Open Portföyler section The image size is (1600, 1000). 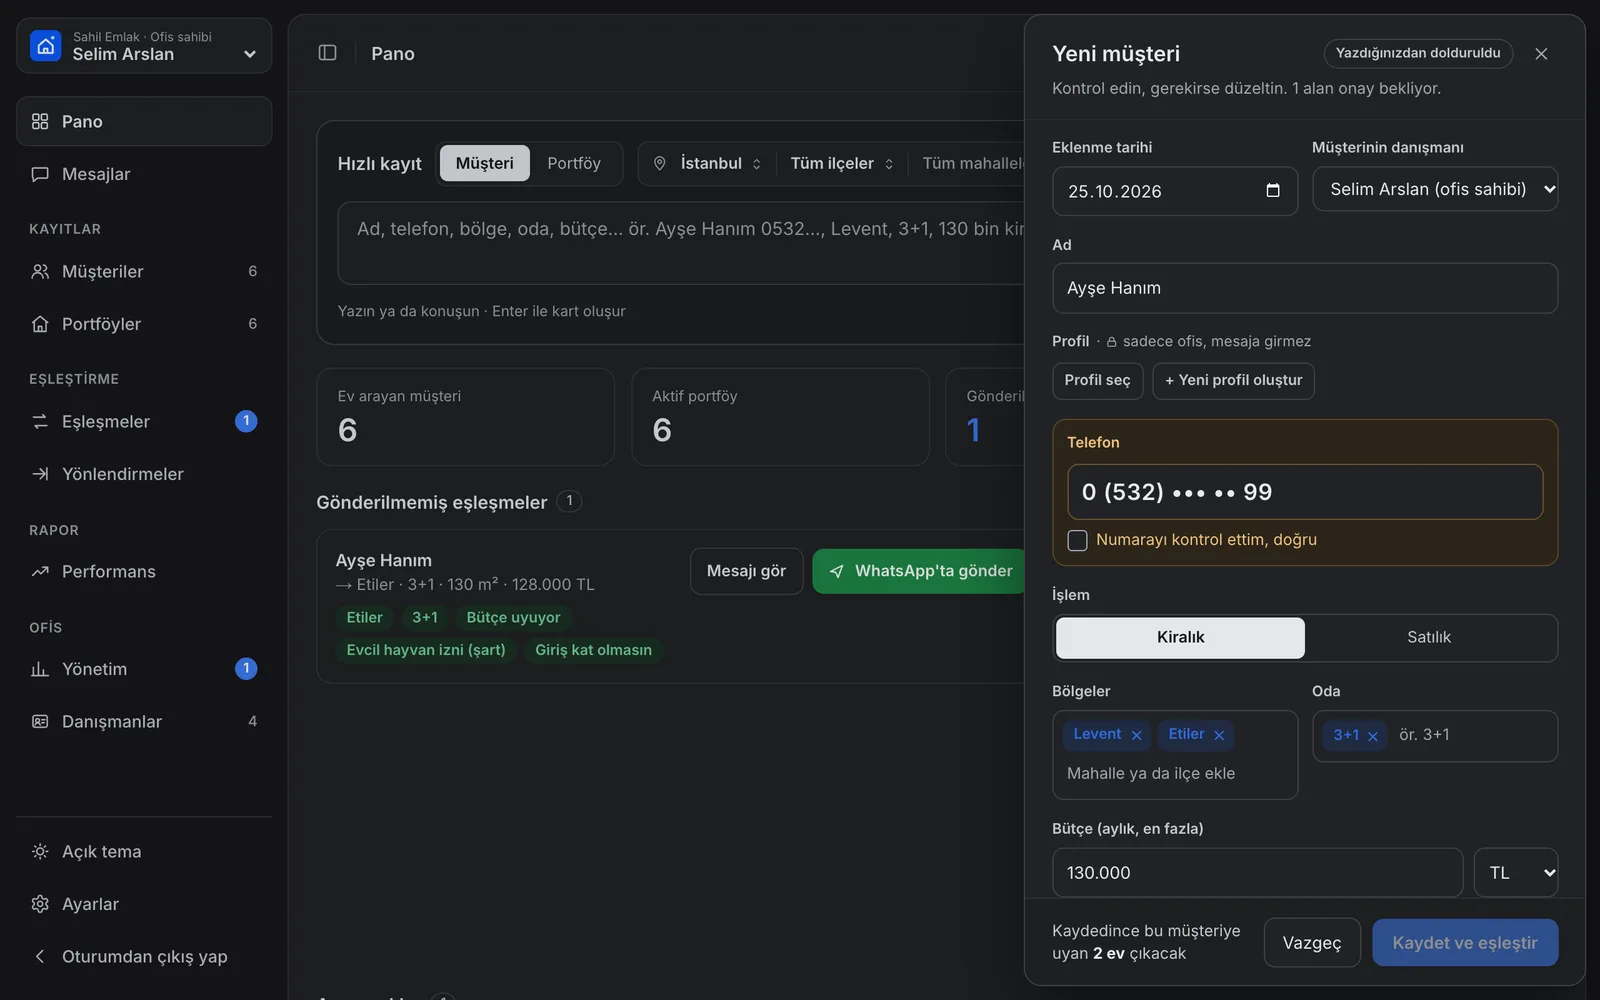pos(144,324)
